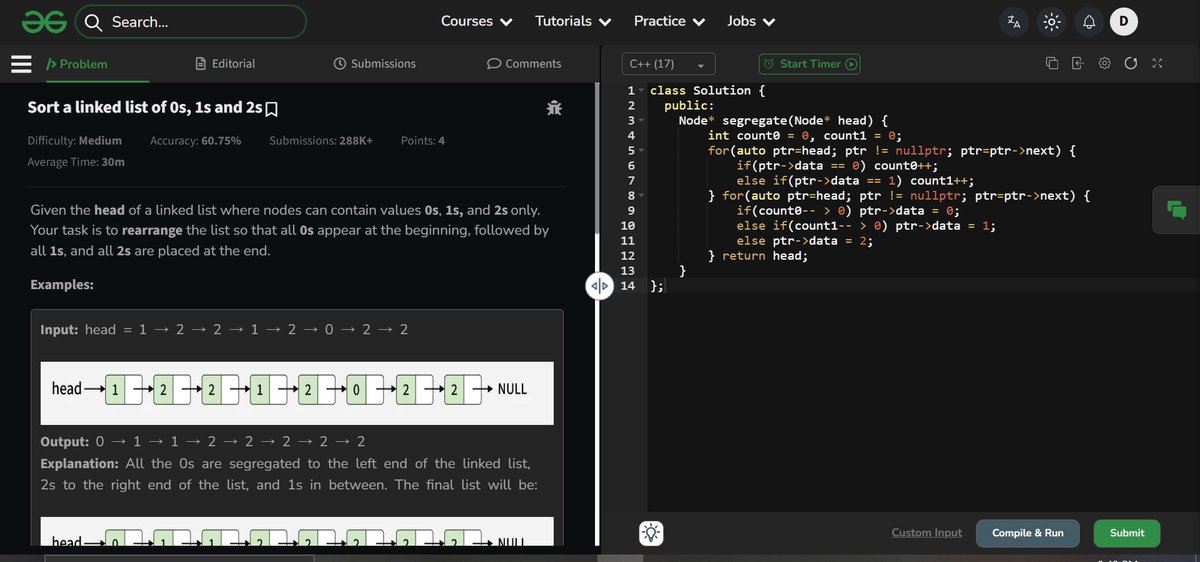Click 'int count0 = 0, count1 = 0;' line

(x=805, y=136)
